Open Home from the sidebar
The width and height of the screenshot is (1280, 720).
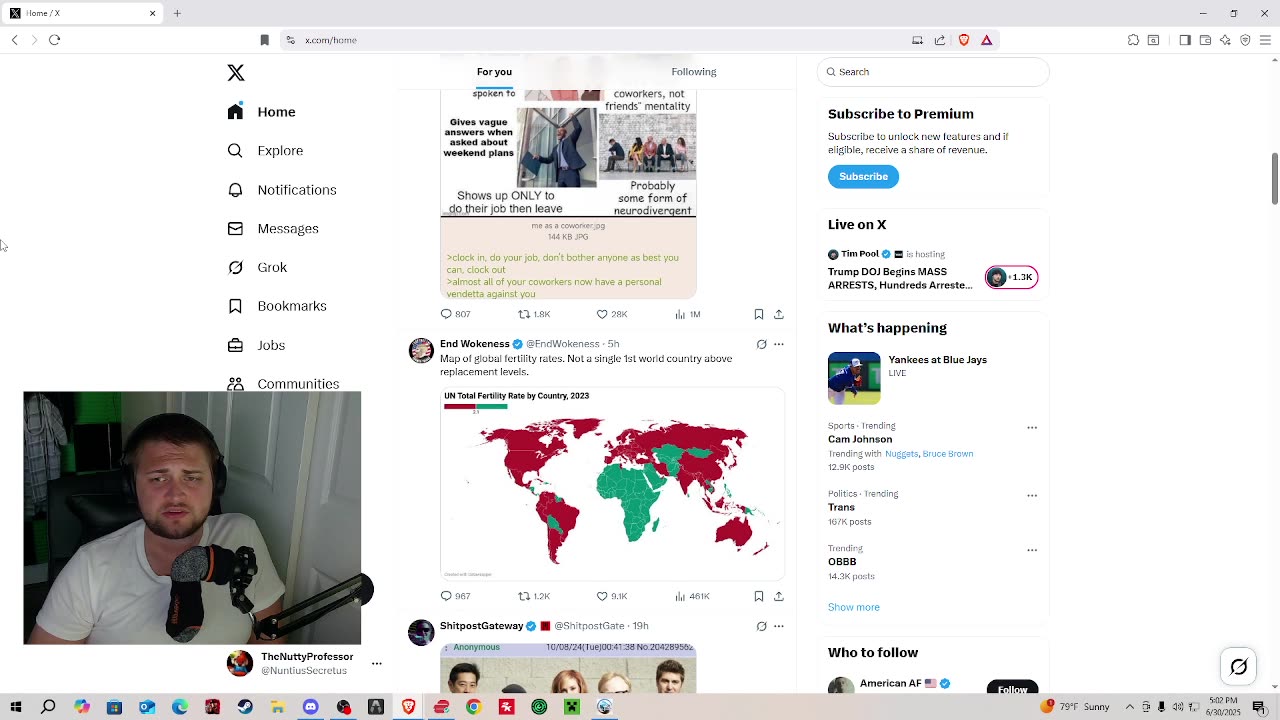click(262, 112)
